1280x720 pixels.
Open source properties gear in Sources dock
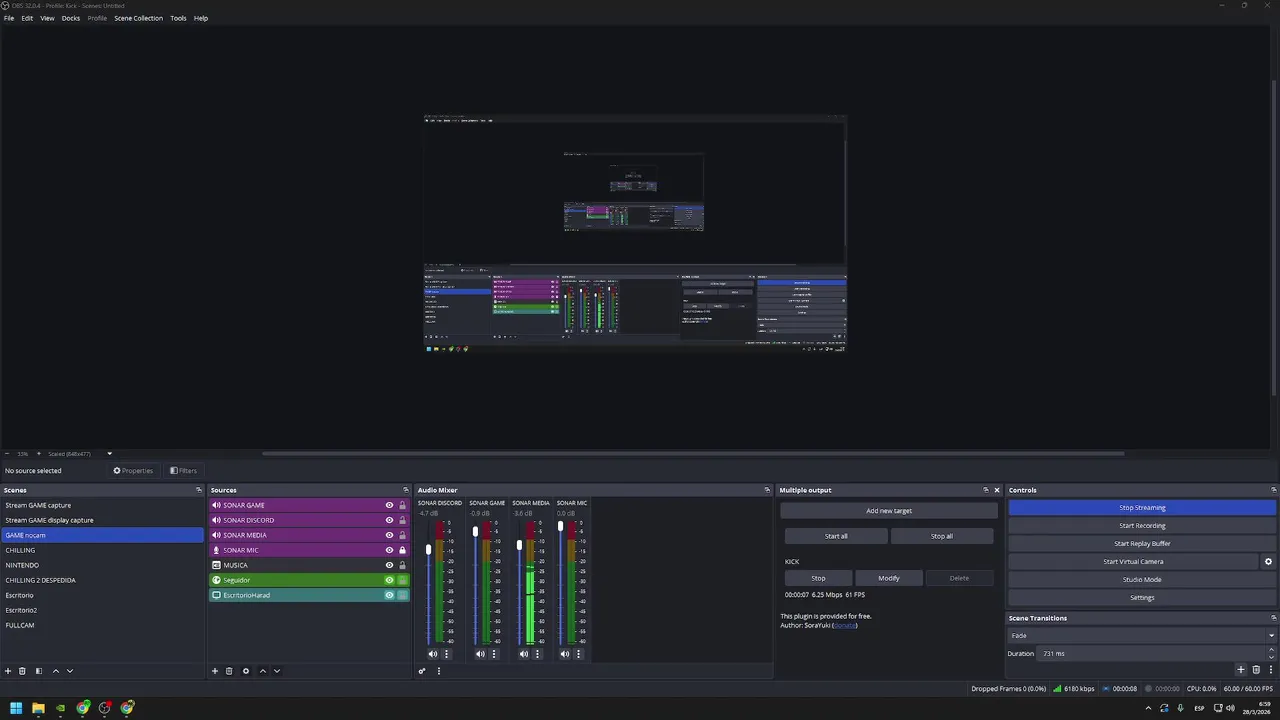pyautogui.click(x=246, y=671)
